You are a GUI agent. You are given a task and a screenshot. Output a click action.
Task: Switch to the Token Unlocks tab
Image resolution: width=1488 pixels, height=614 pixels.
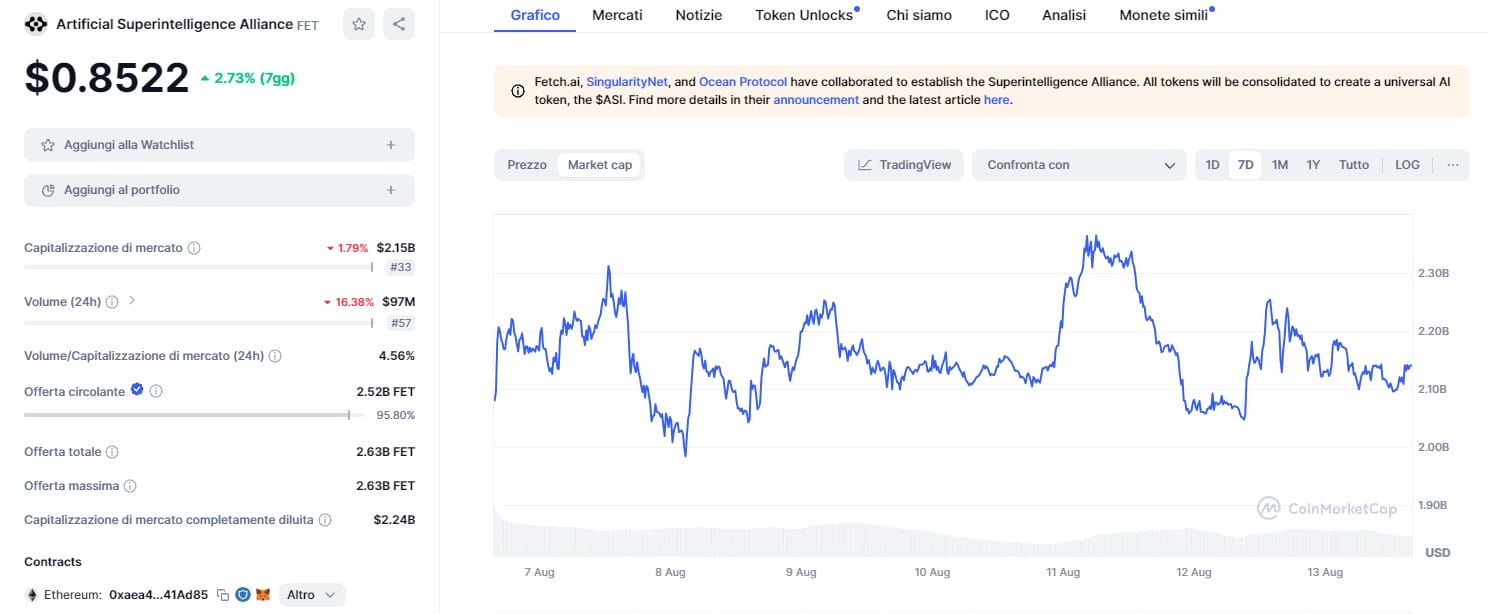pos(804,15)
